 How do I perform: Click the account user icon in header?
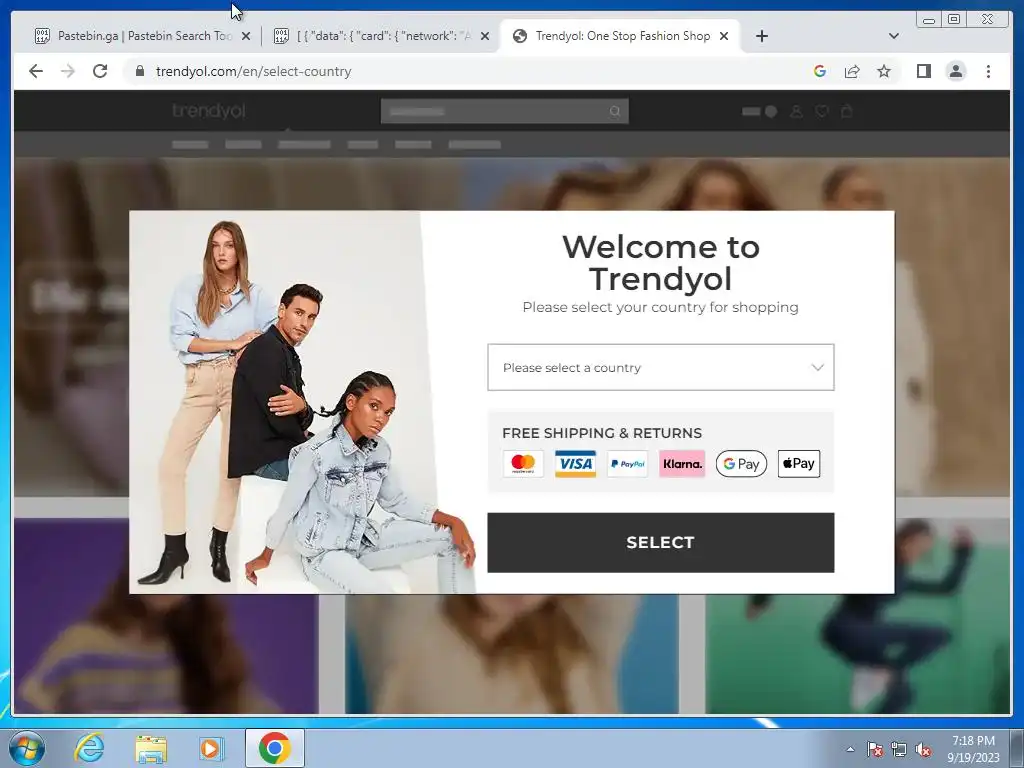(x=796, y=112)
